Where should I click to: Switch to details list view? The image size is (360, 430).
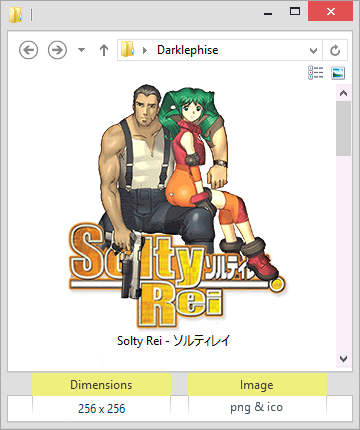coord(316,73)
